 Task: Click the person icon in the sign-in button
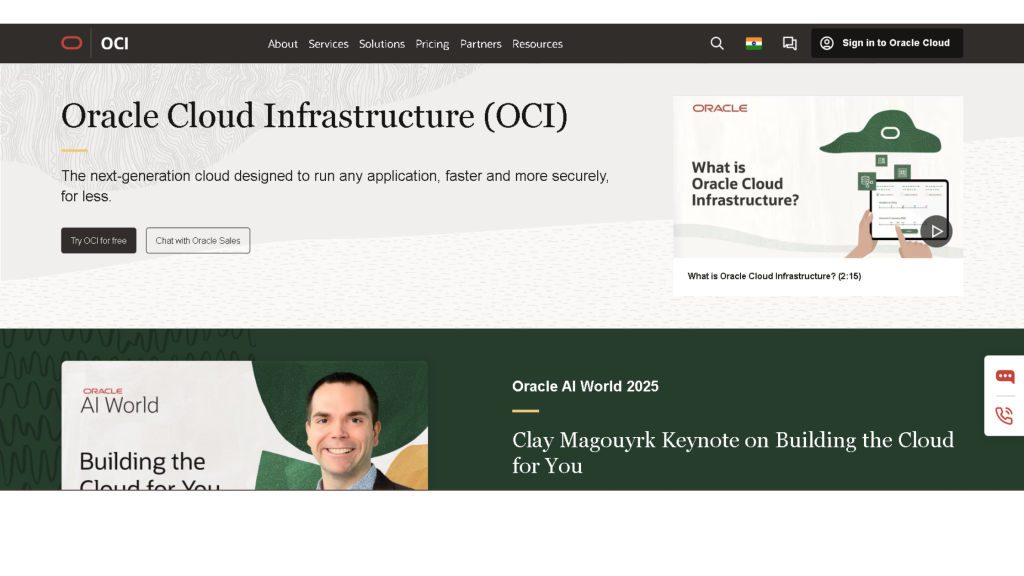(x=827, y=43)
